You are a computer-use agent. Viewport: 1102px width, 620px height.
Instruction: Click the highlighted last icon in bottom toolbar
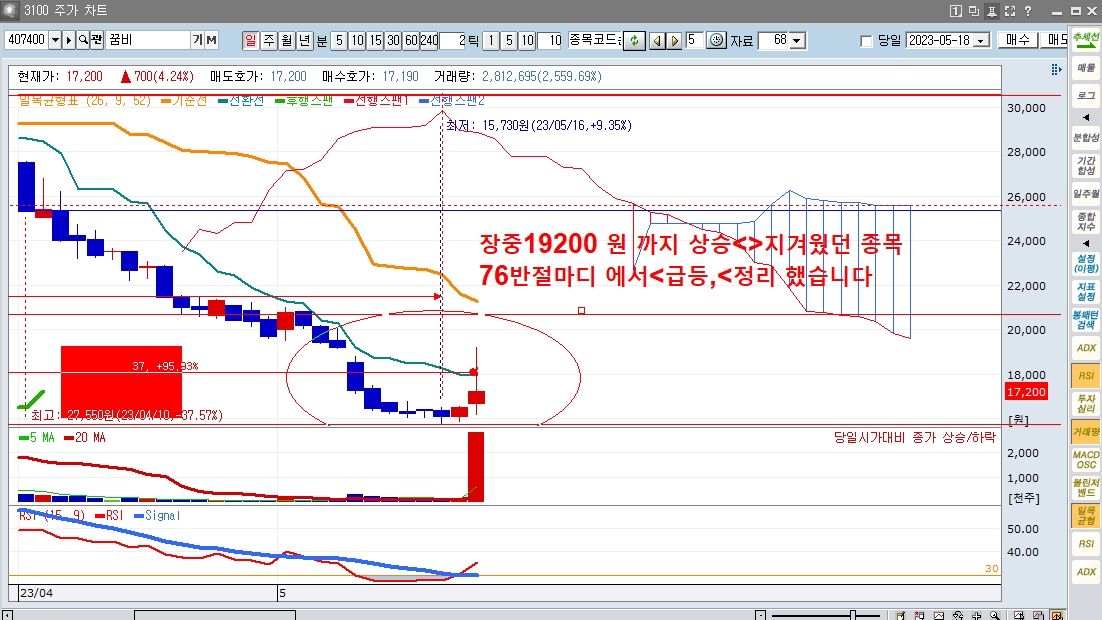coord(1057,615)
